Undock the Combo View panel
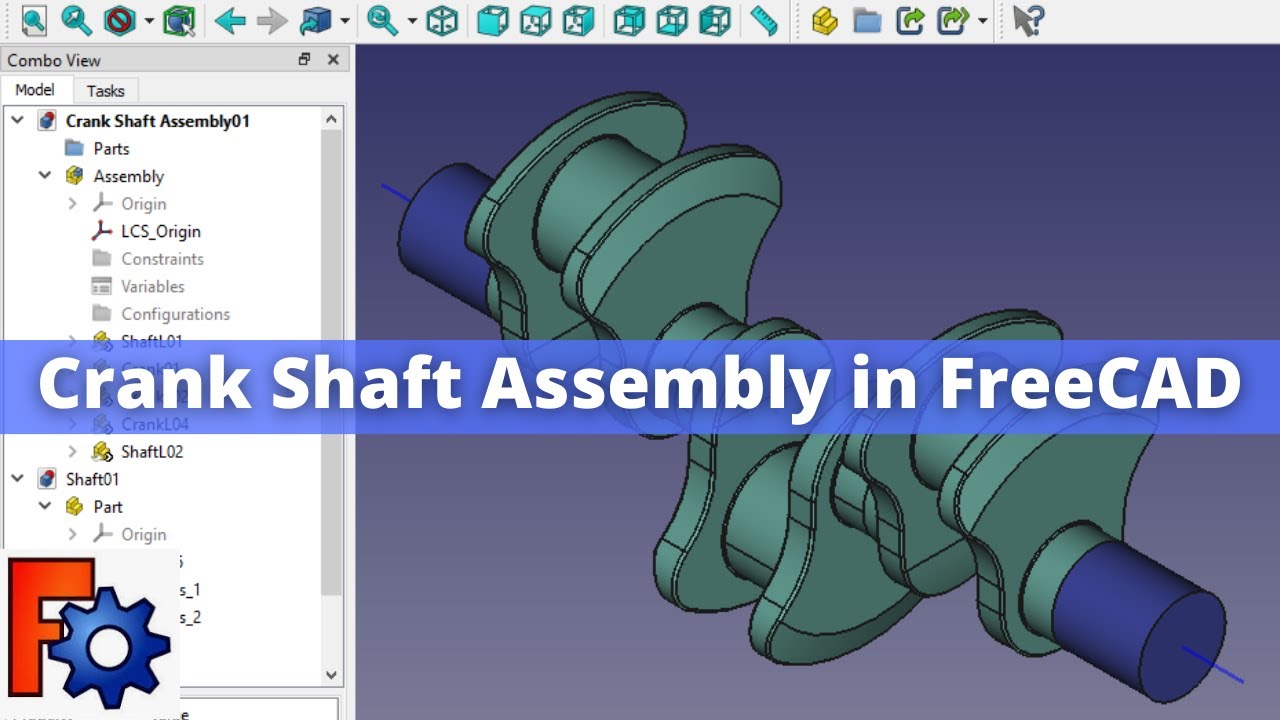Screen dimensions: 1280x720 coord(305,60)
